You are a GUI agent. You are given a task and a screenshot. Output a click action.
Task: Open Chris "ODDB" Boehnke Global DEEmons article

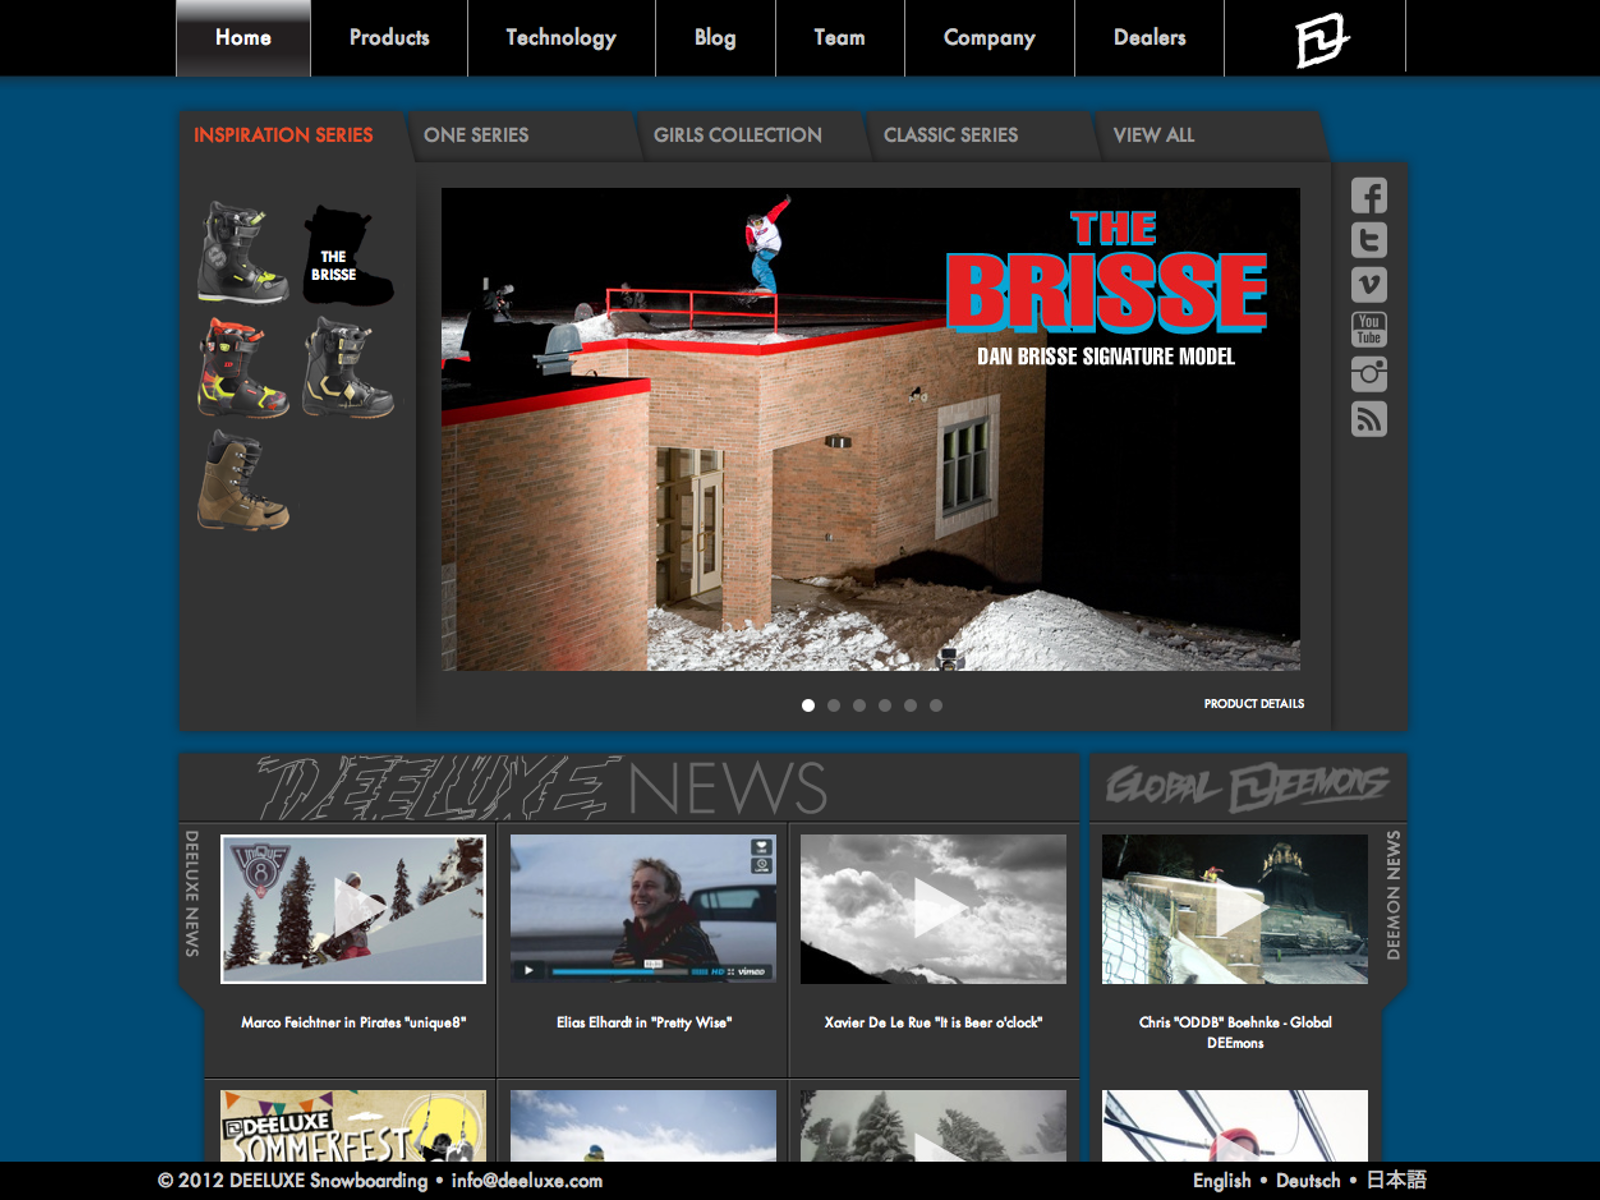point(1235,1032)
